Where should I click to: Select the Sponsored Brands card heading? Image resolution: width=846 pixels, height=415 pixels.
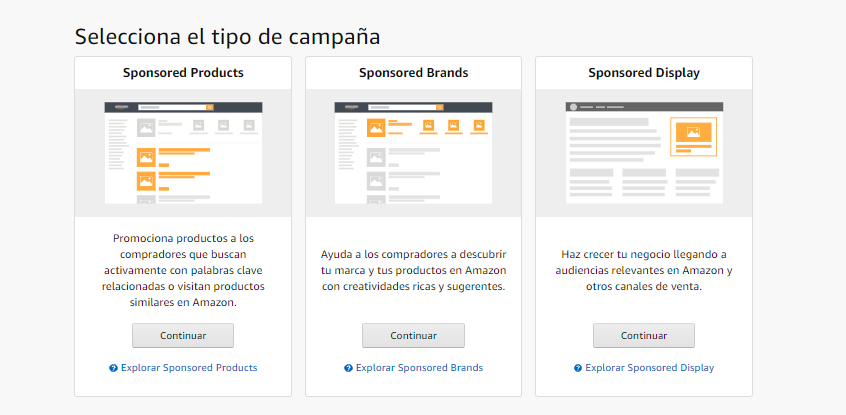pyautogui.click(x=413, y=73)
